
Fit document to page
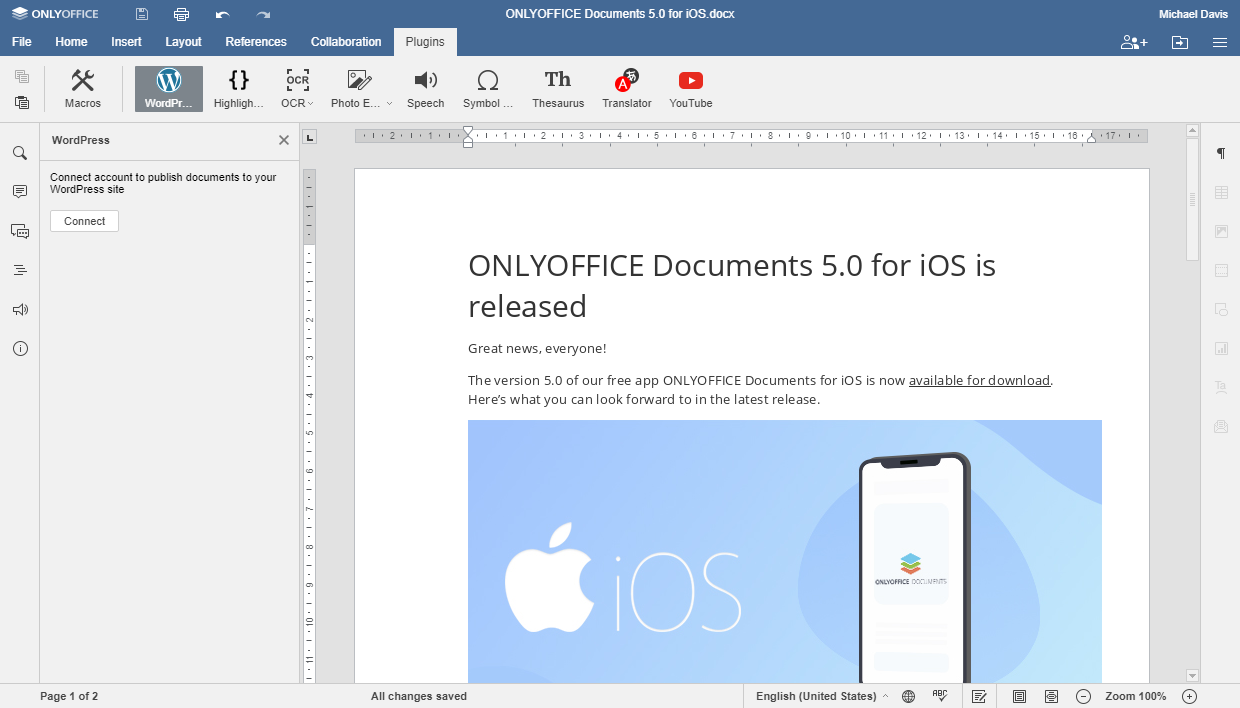1019,696
